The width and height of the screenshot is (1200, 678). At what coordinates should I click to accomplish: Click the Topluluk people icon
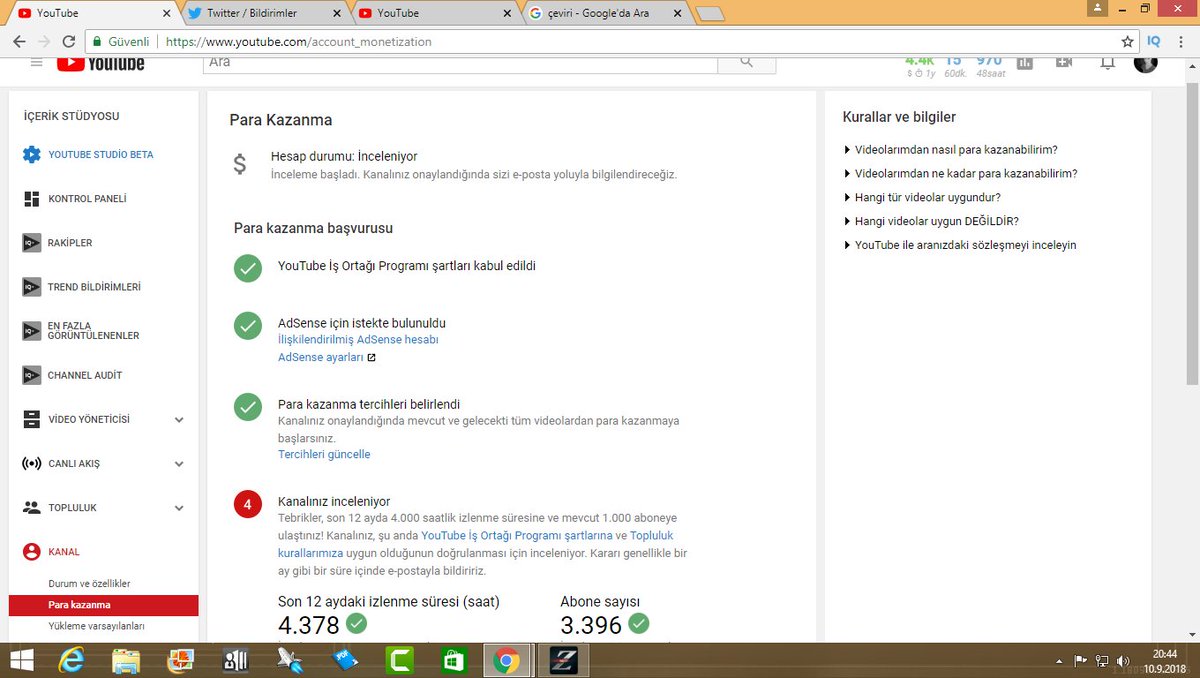tap(31, 508)
